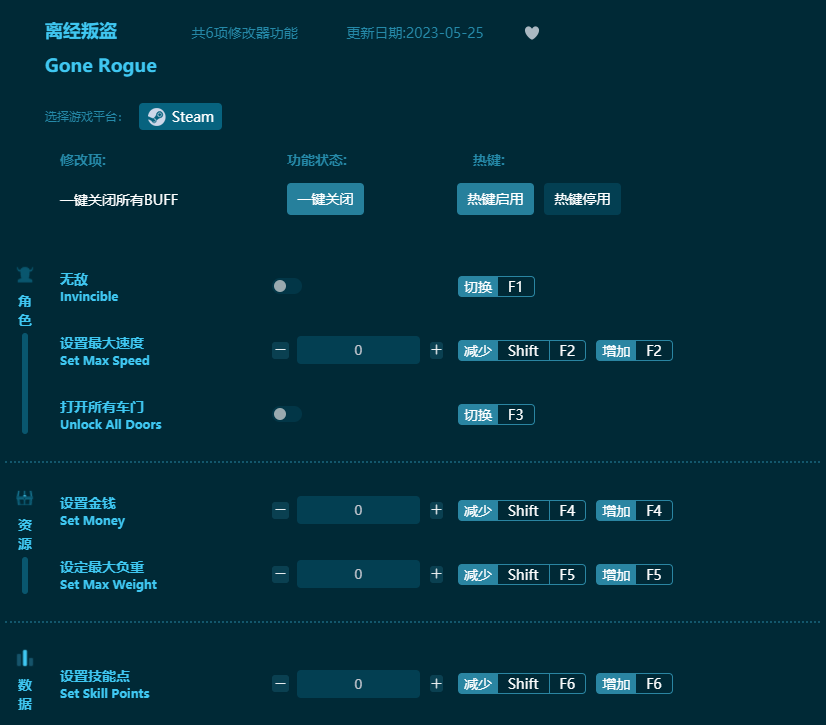Screen dimensions: 826x725
Task: Click 增加 F5 to increase Set Max Weight
Action: [x=634, y=574]
